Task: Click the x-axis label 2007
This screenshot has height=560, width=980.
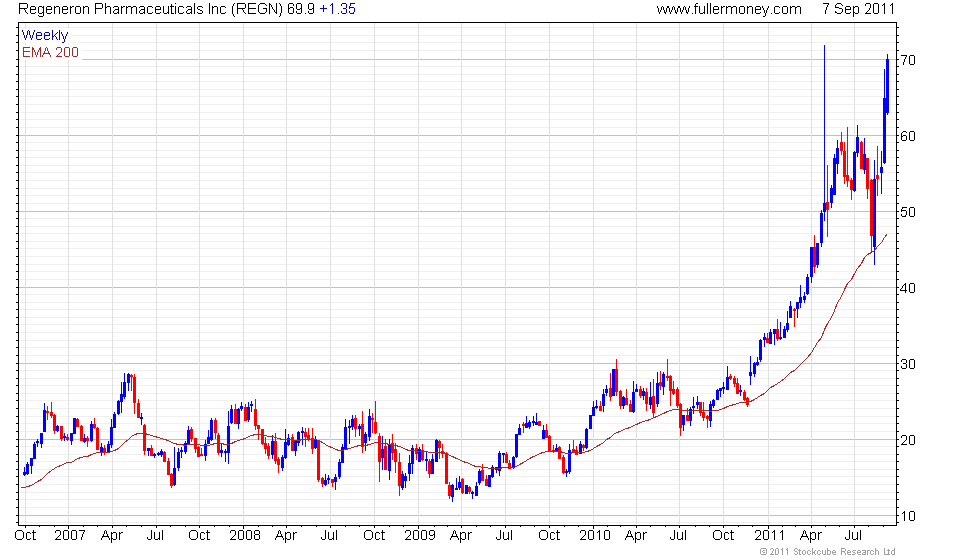Action: click(x=69, y=536)
